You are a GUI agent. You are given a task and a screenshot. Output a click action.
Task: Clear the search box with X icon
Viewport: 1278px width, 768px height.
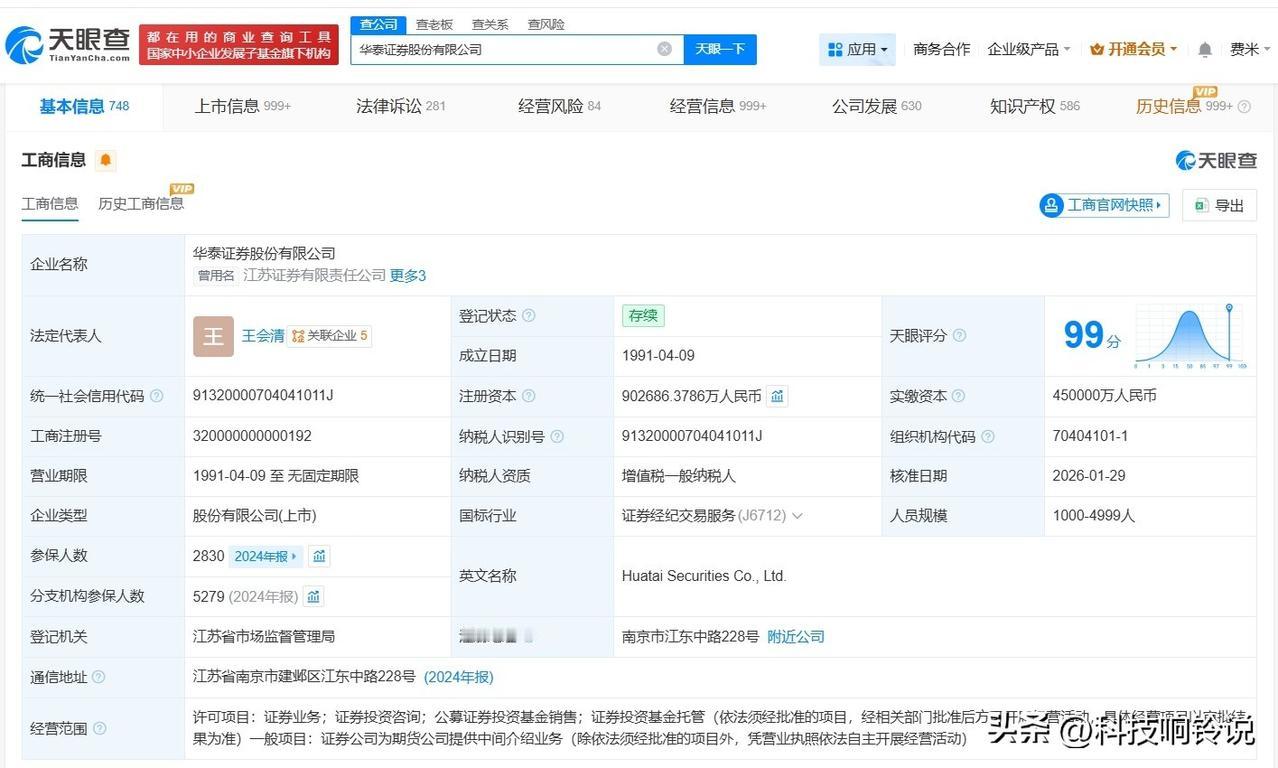[x=664, y=49]
